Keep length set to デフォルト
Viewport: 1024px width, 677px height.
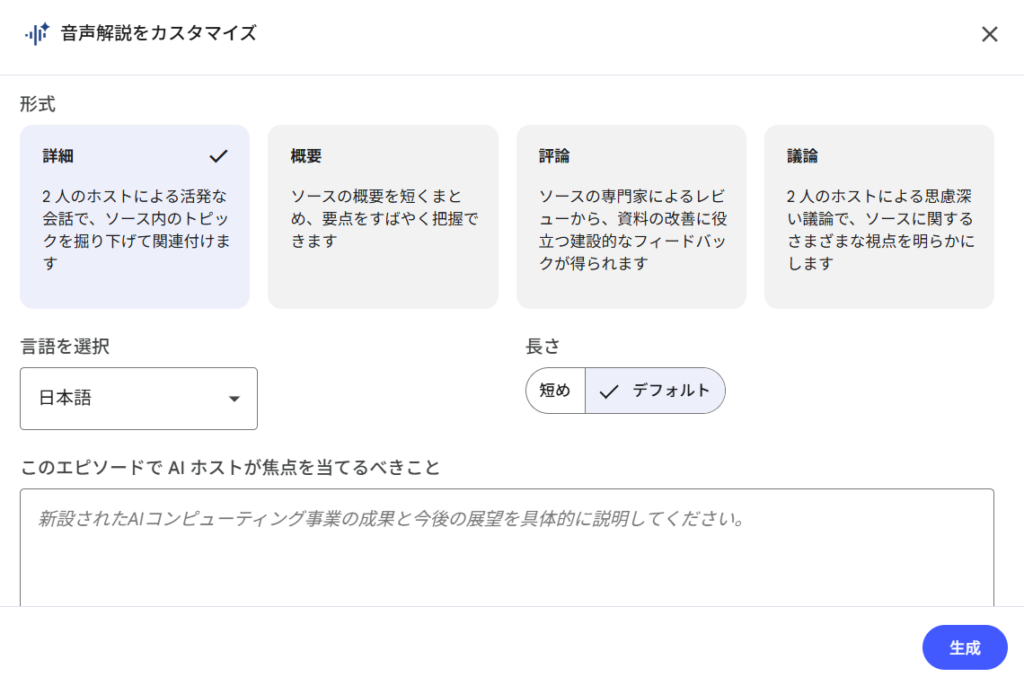point(655,391)
